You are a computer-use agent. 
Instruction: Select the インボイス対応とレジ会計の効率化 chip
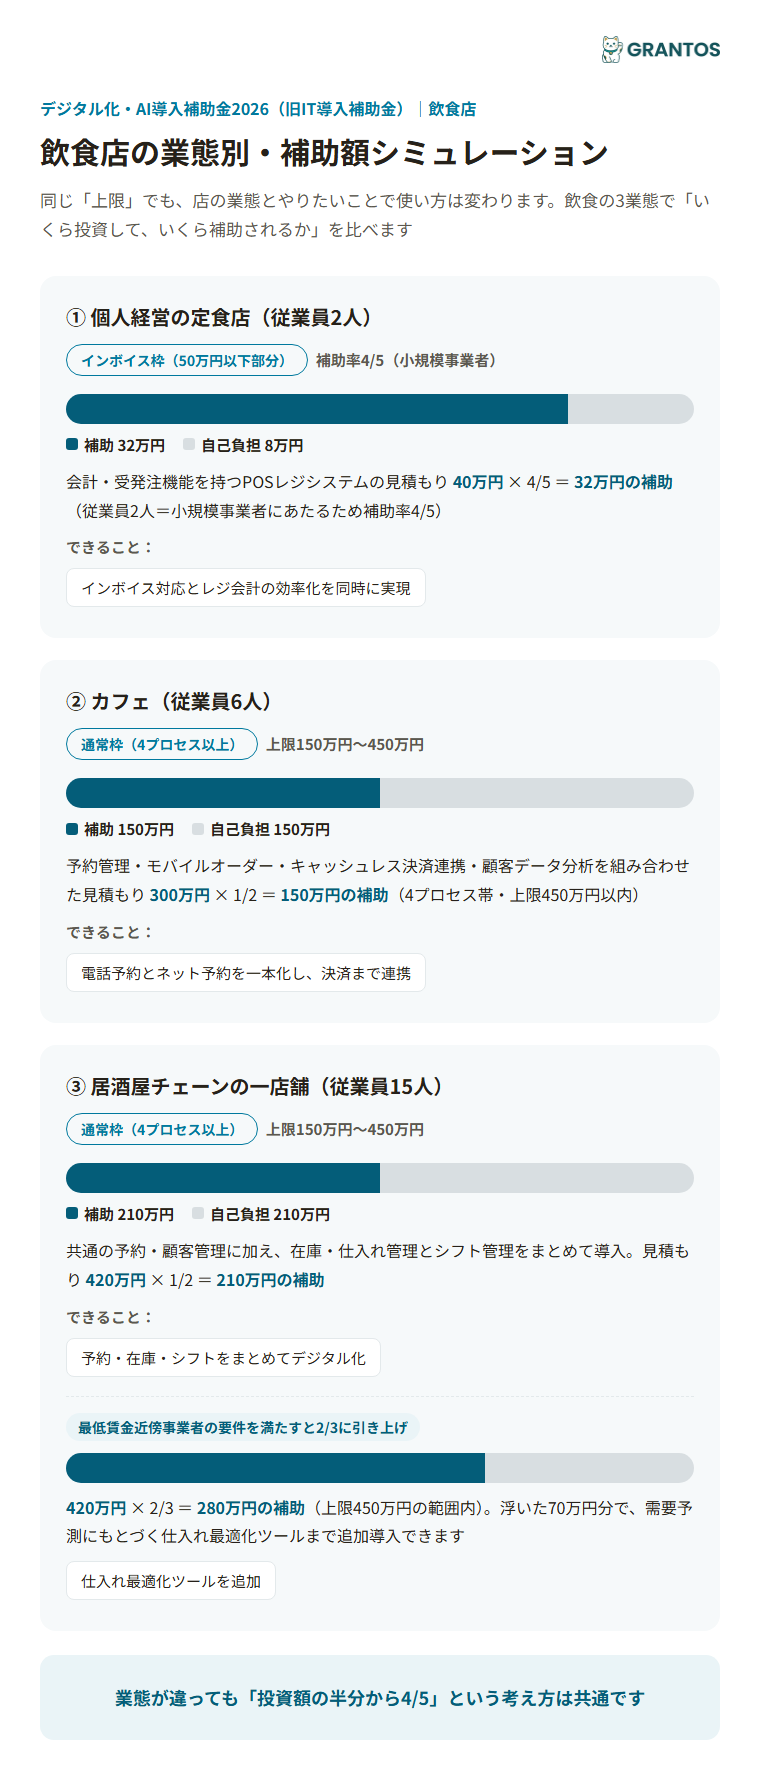[x=246, y=588]
